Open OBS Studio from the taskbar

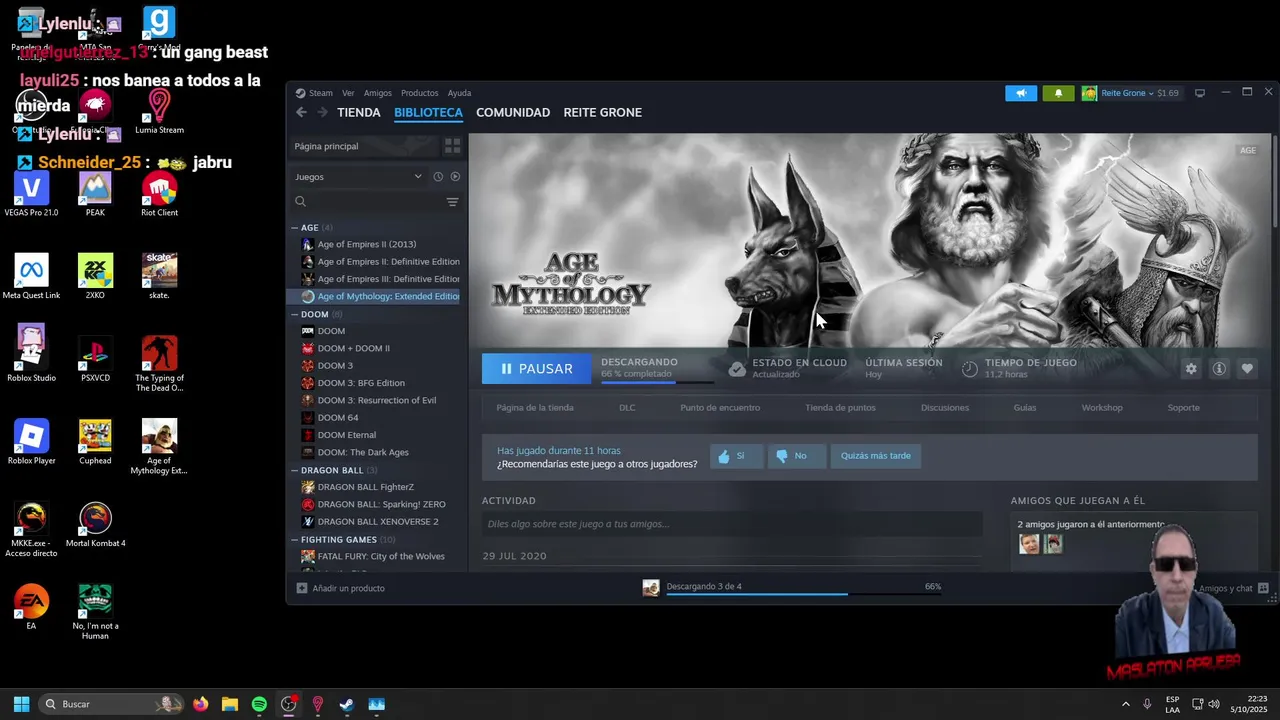(289, 704)
